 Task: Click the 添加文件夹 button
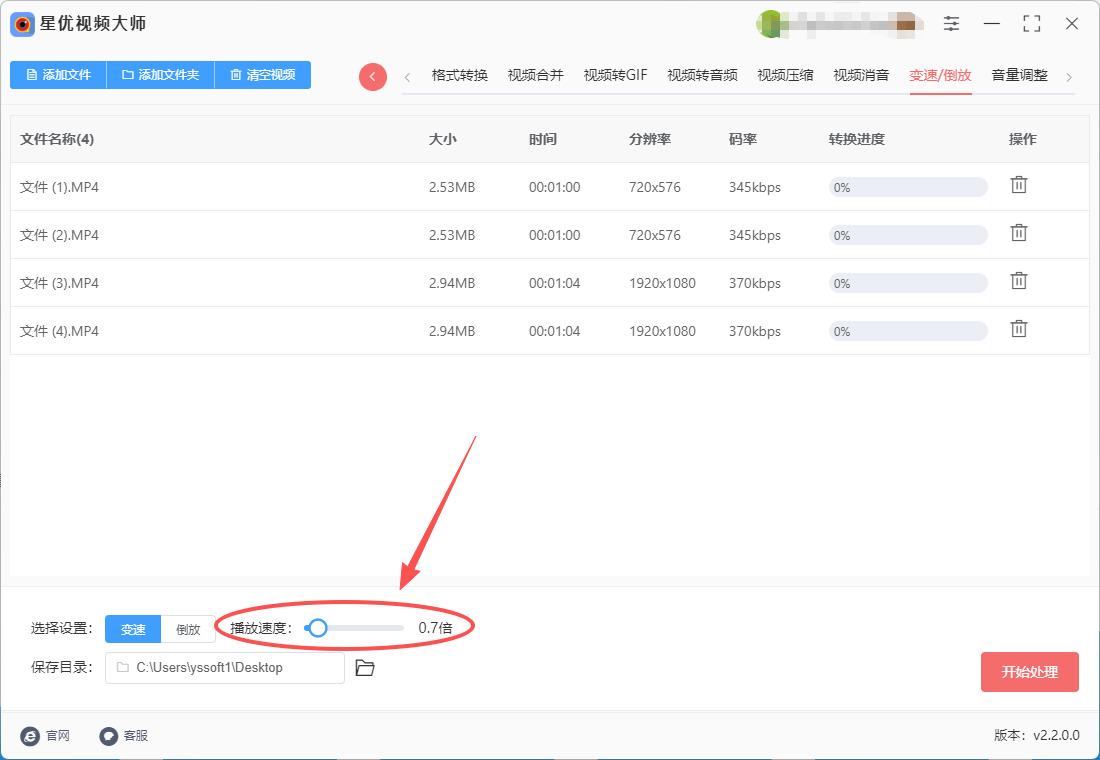click(x=160, y=75)
